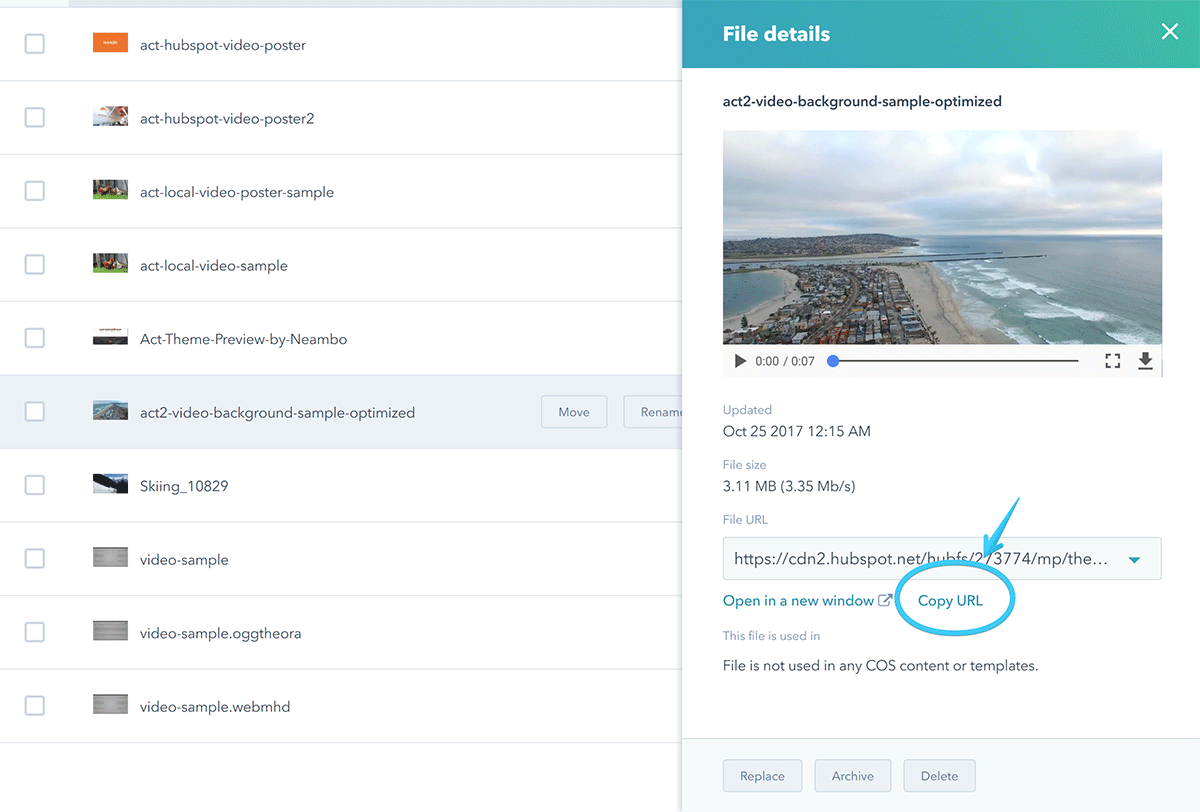The image size is (1200, 812).
Task: Select the Skiing_10829 file thumbnail icon
Action: (x=110, y=485)
